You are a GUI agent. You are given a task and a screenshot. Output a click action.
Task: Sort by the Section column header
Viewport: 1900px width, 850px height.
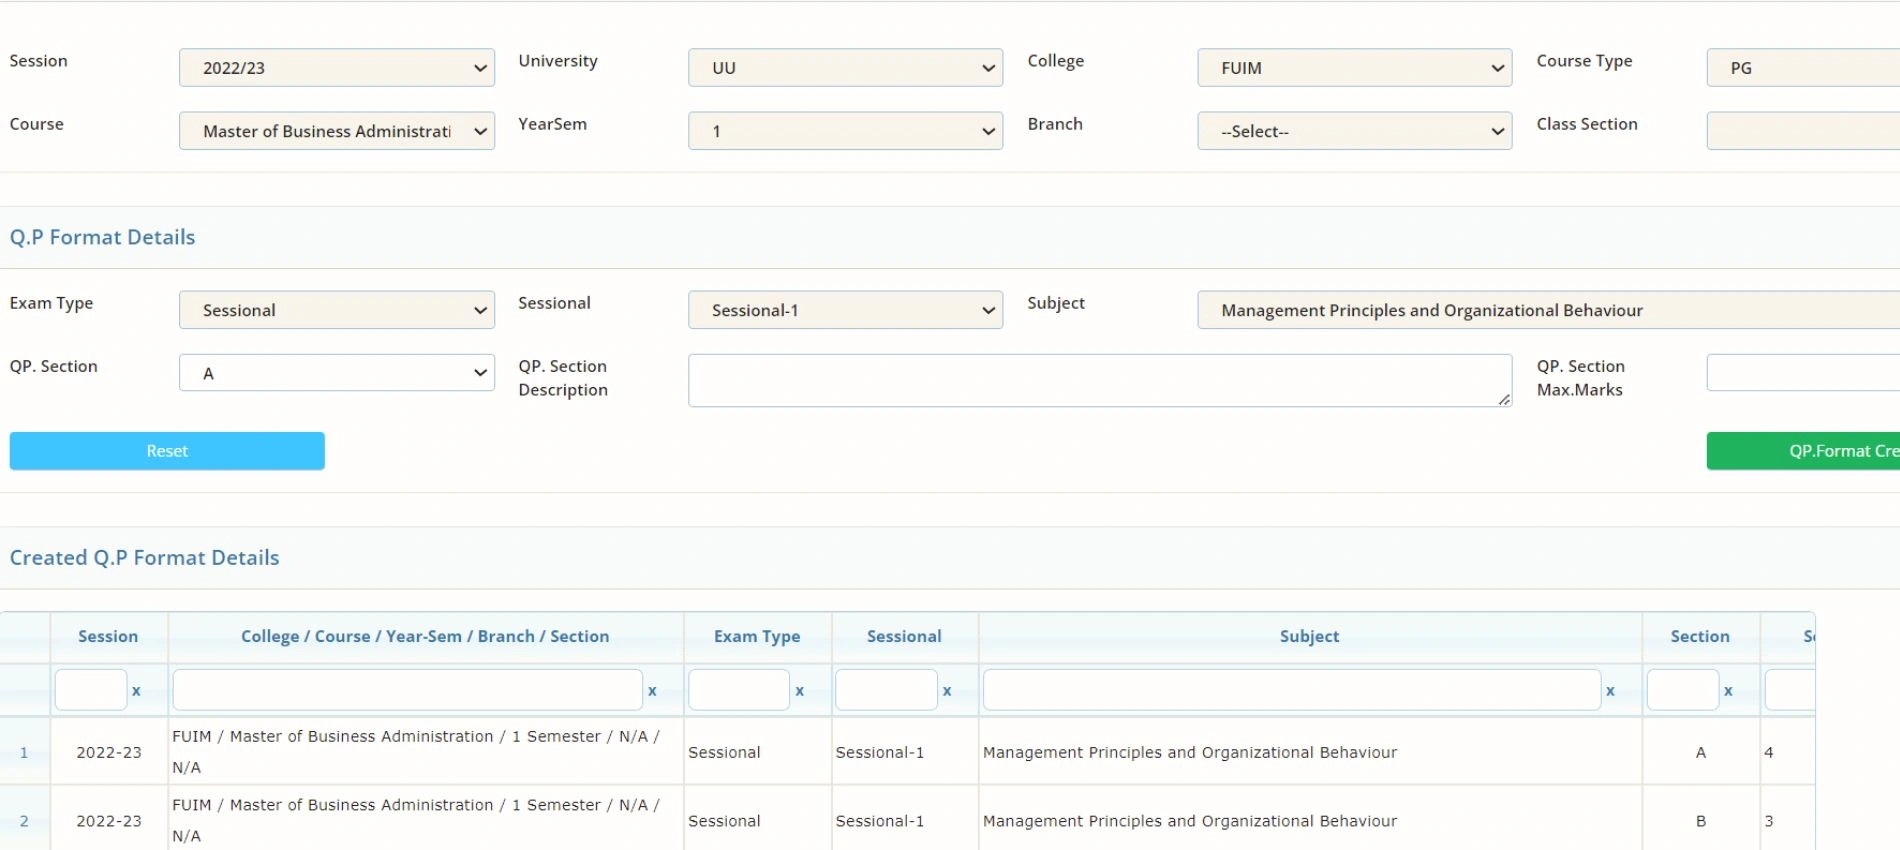pos(1700,637)
